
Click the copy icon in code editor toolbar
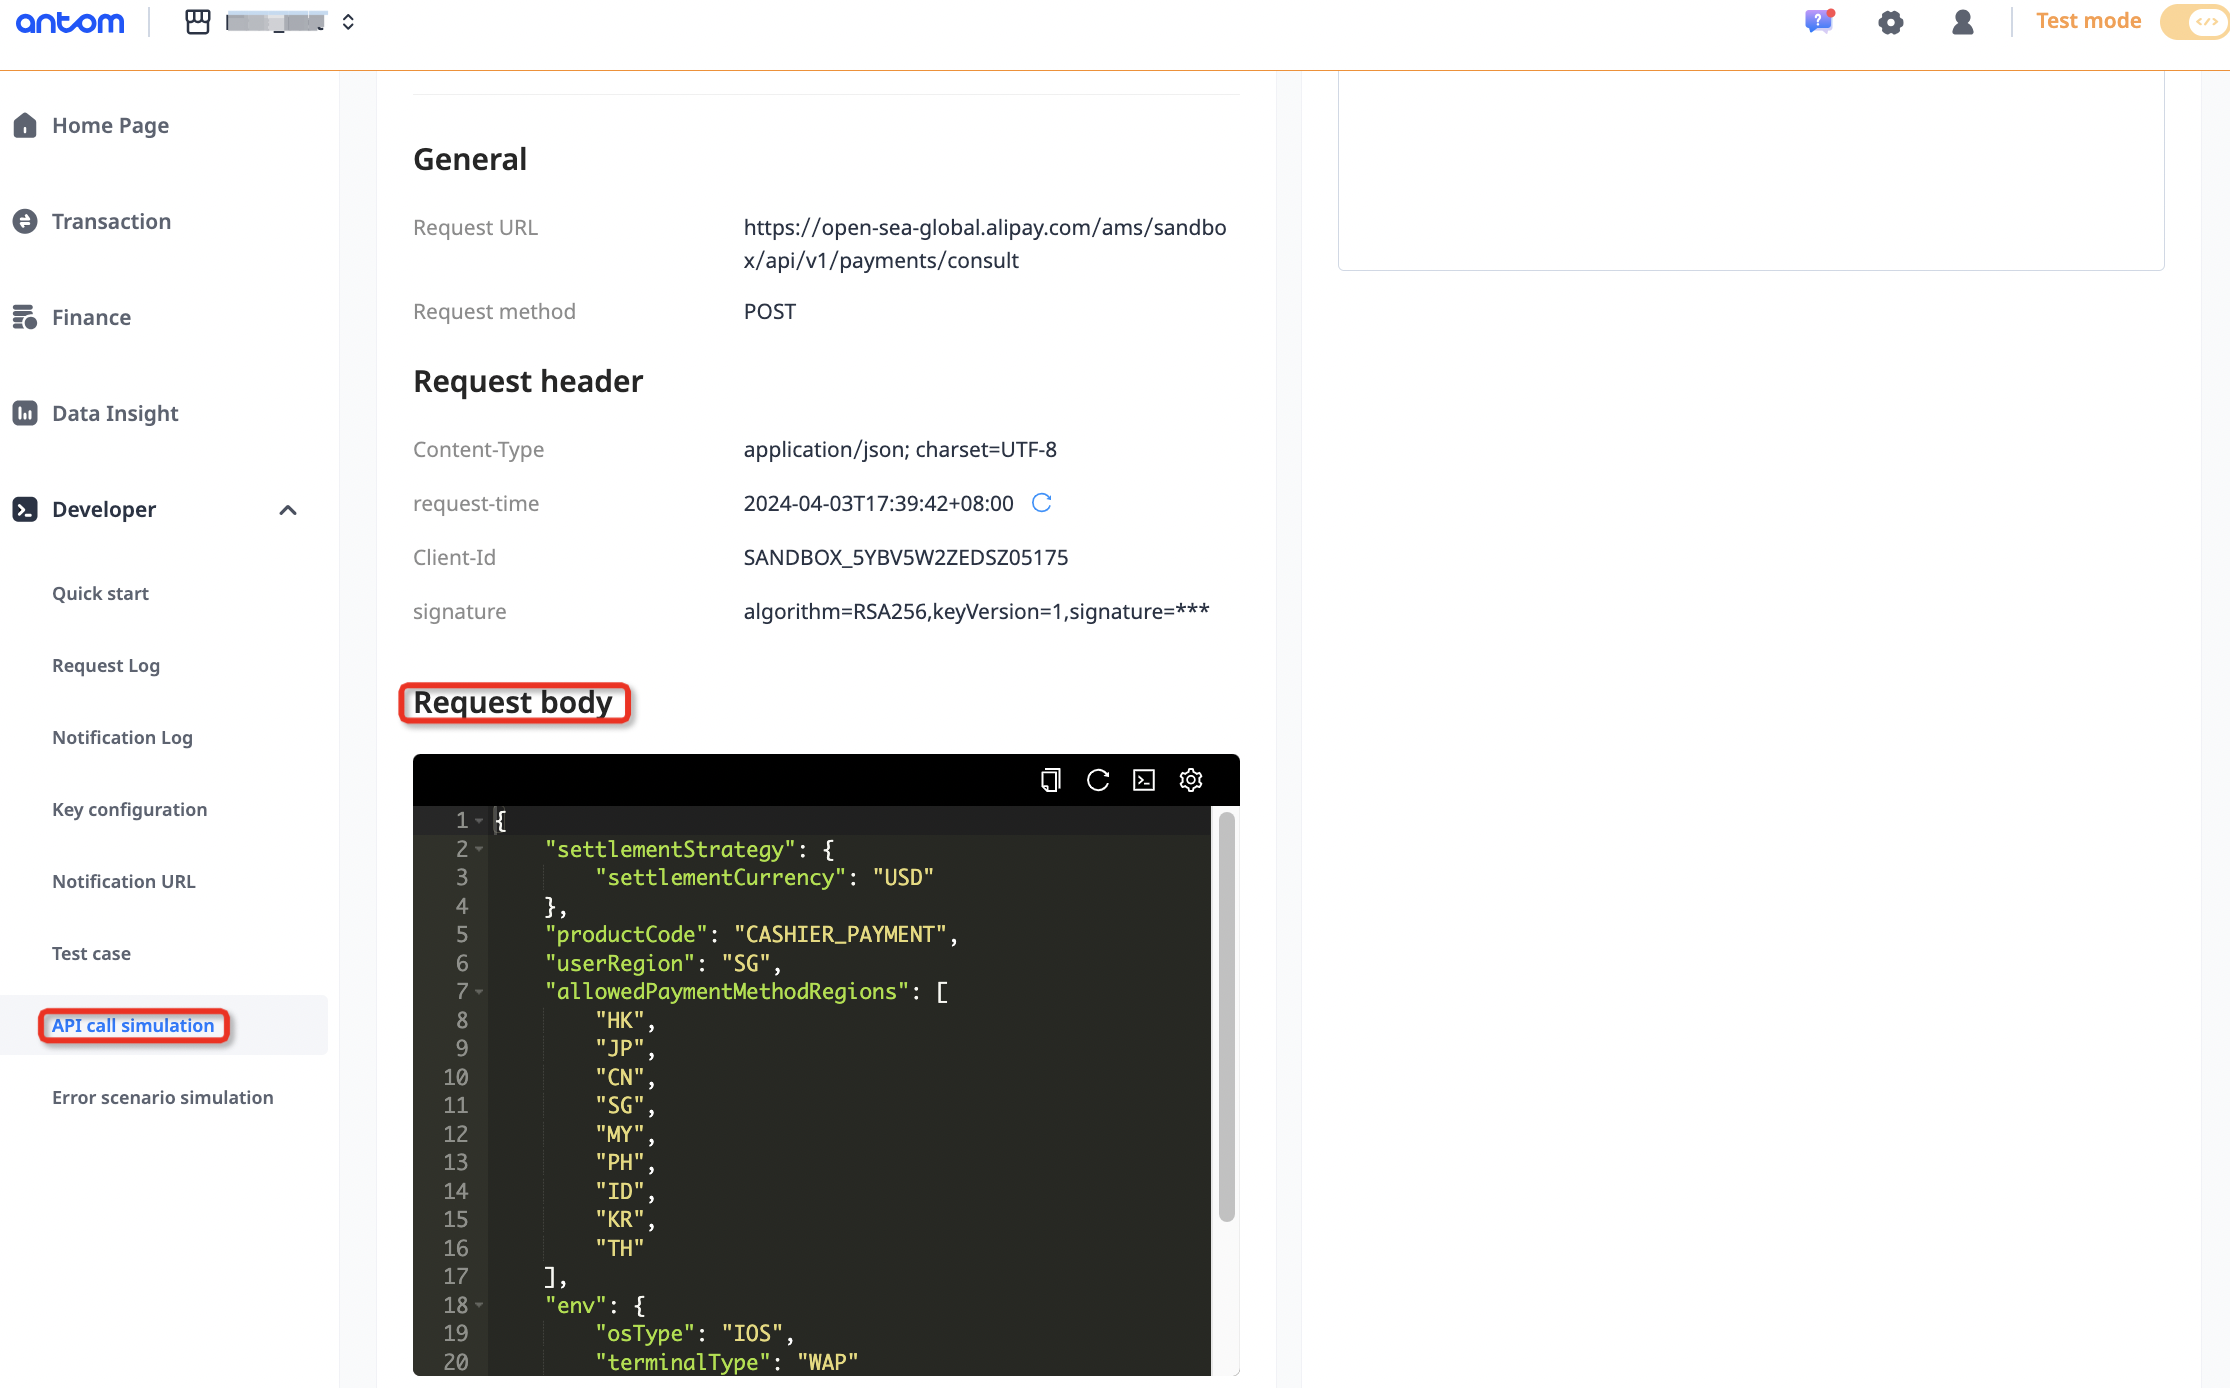(1050, 780)
